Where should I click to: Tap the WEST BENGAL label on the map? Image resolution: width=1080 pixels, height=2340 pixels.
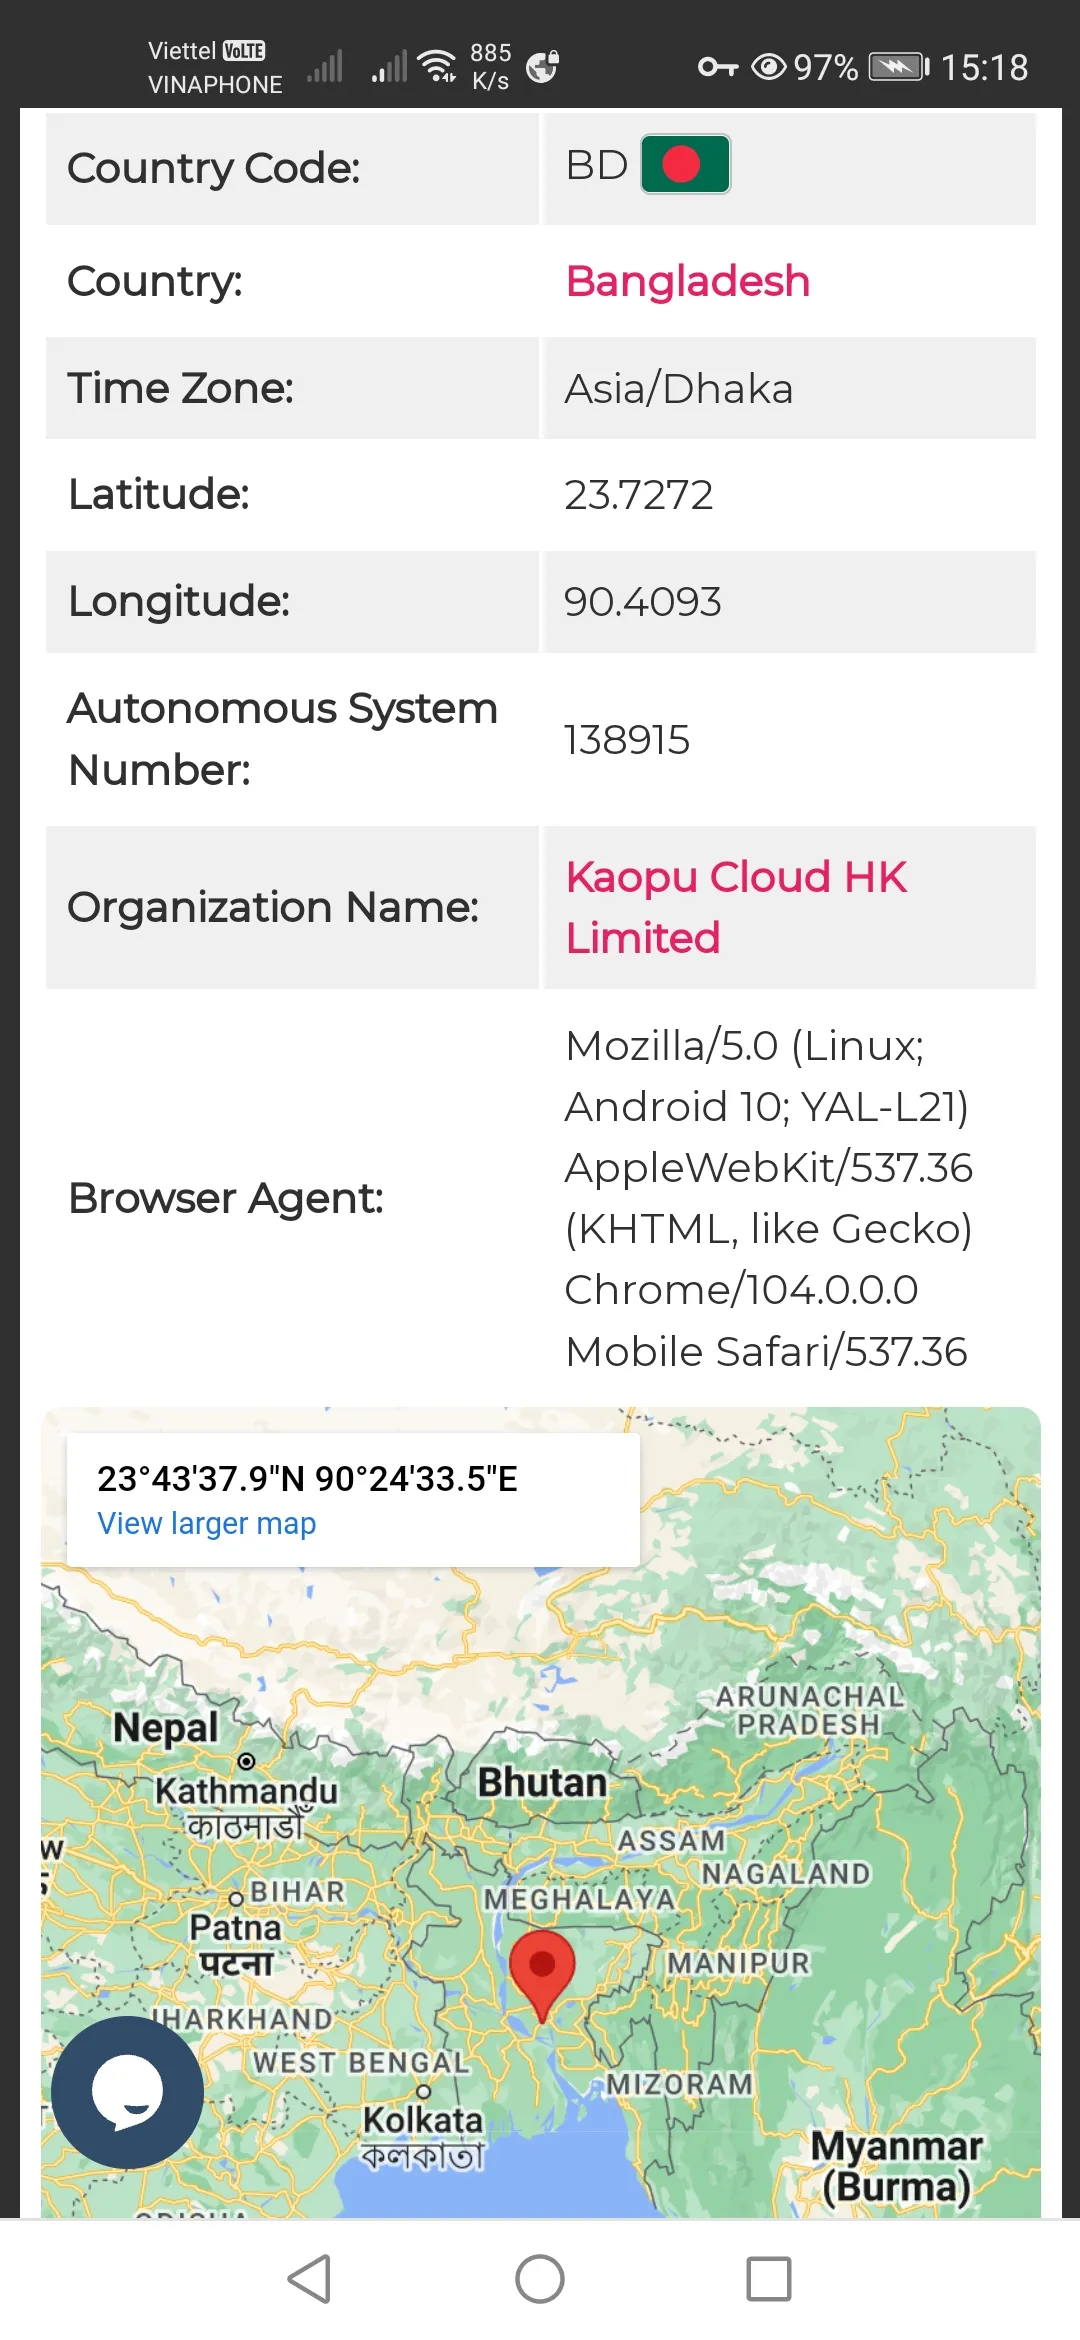point(361,2062)
